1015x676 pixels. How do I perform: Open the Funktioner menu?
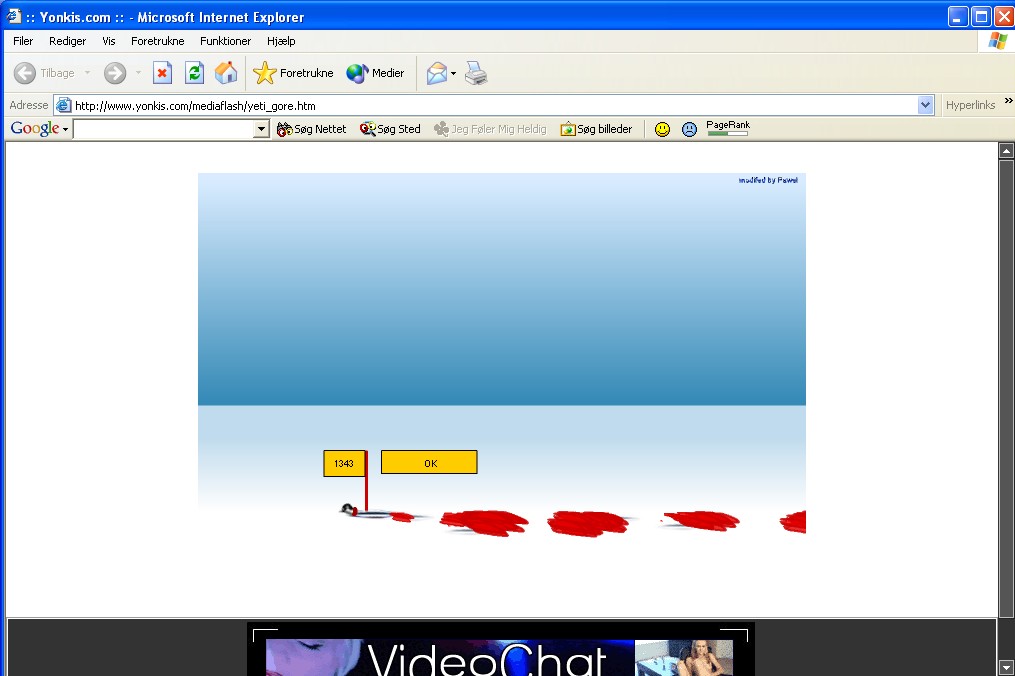pyautogui.click(x=225, y=41)
